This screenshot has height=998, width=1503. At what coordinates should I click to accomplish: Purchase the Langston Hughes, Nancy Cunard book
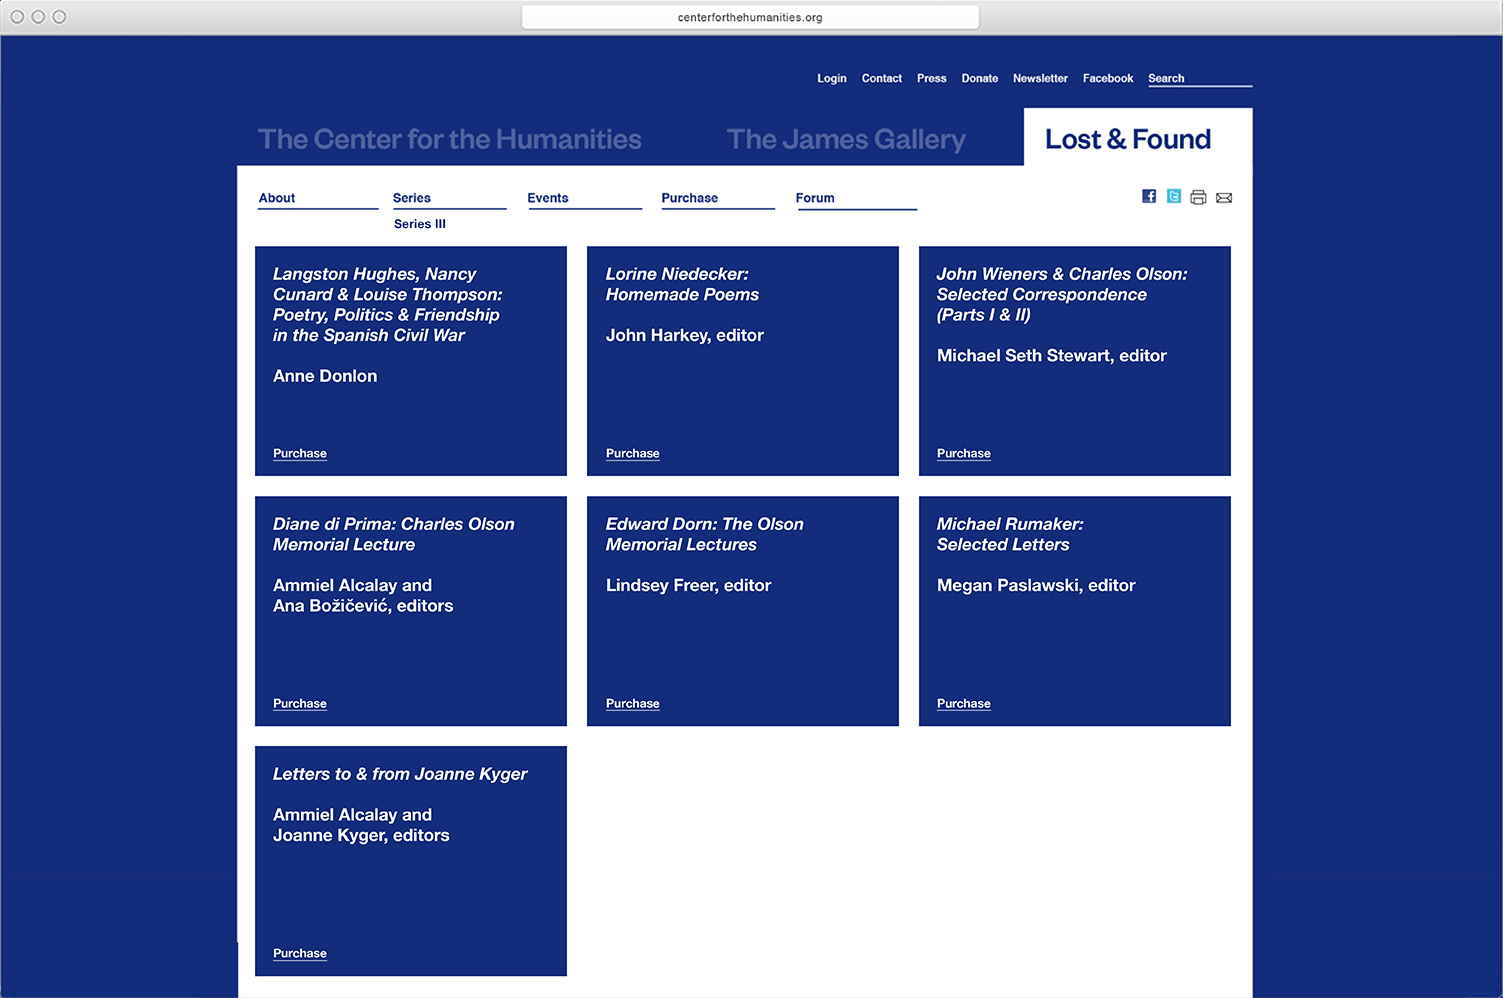300,453
